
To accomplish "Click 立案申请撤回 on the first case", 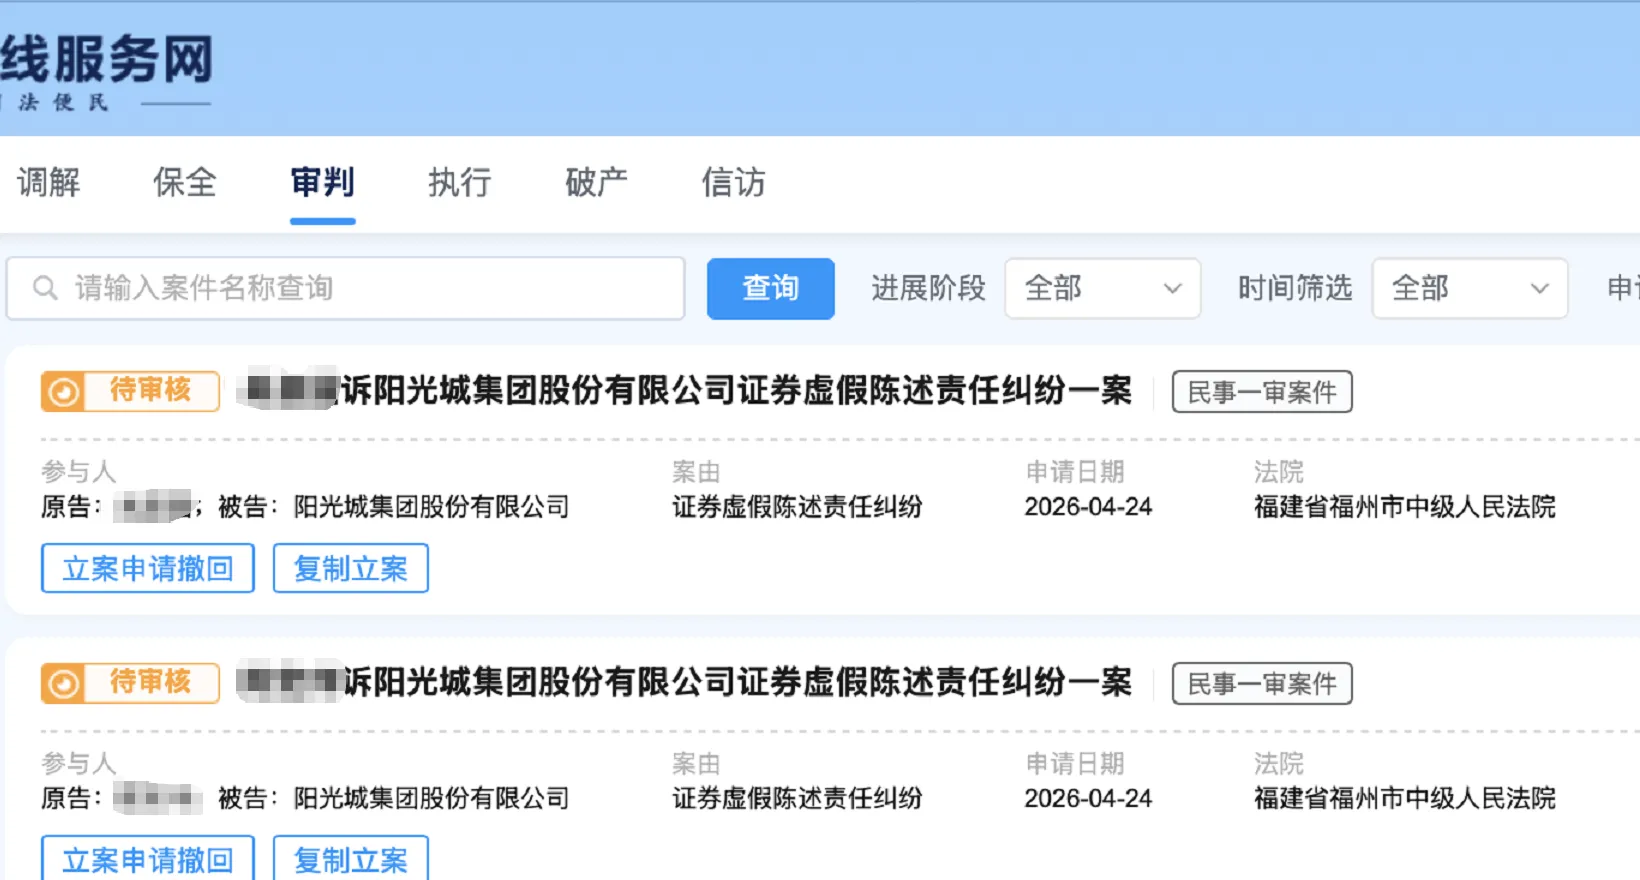I will [x=148, y=568].
